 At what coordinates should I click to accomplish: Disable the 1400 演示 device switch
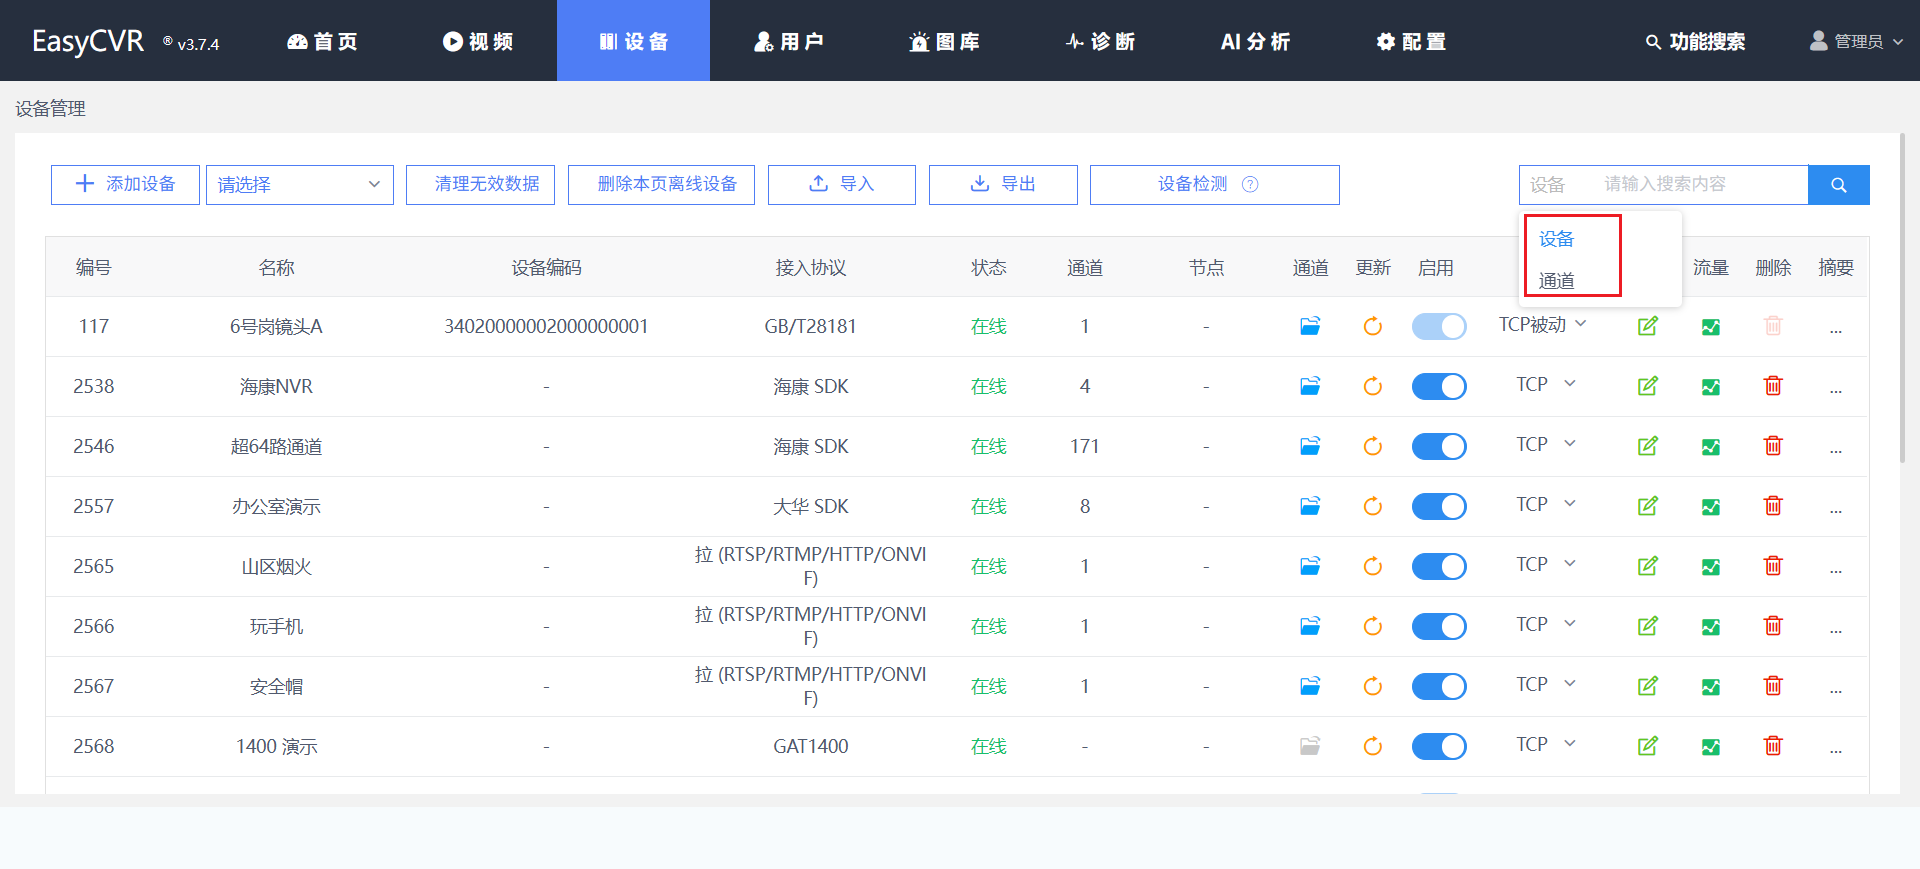(1438, 747)
